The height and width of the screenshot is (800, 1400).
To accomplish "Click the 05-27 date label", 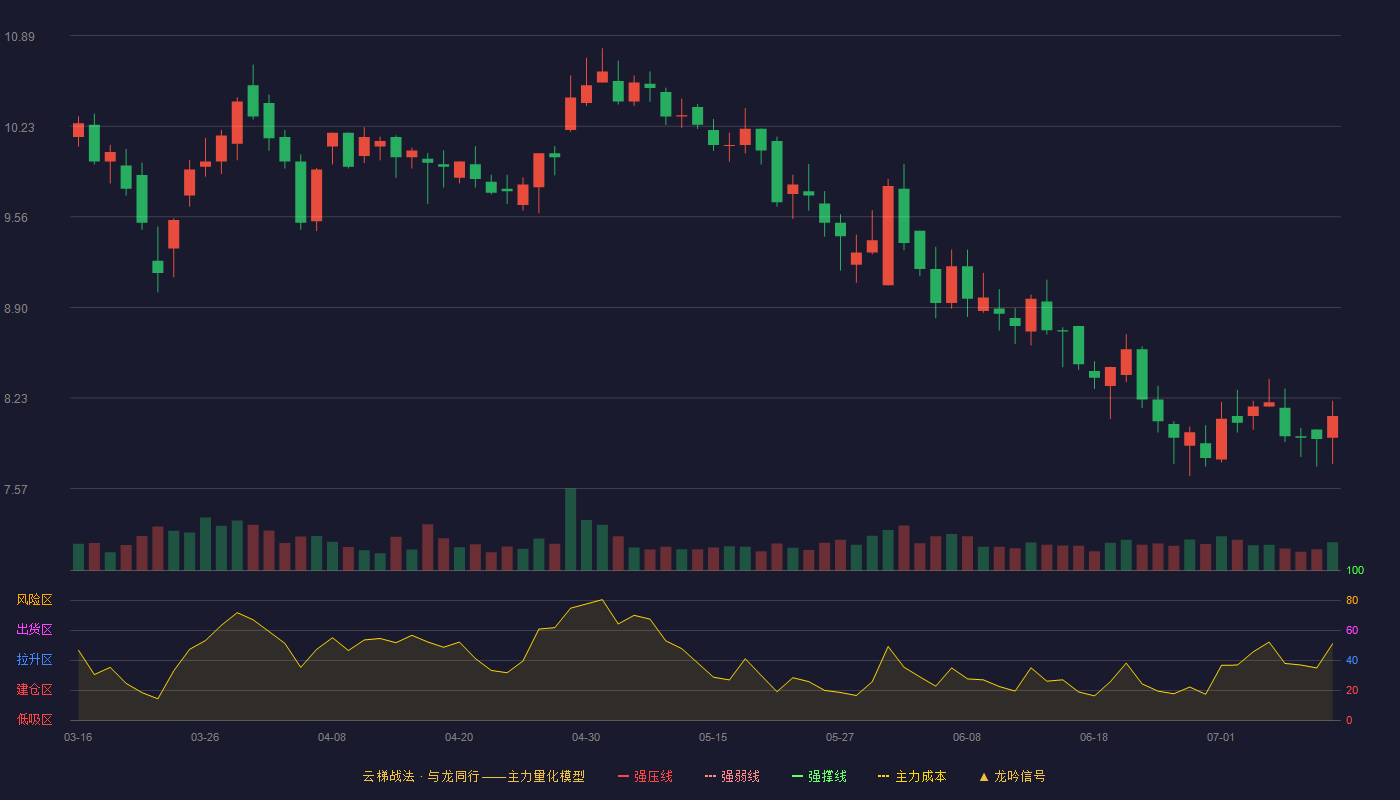I will coord(840,737).
